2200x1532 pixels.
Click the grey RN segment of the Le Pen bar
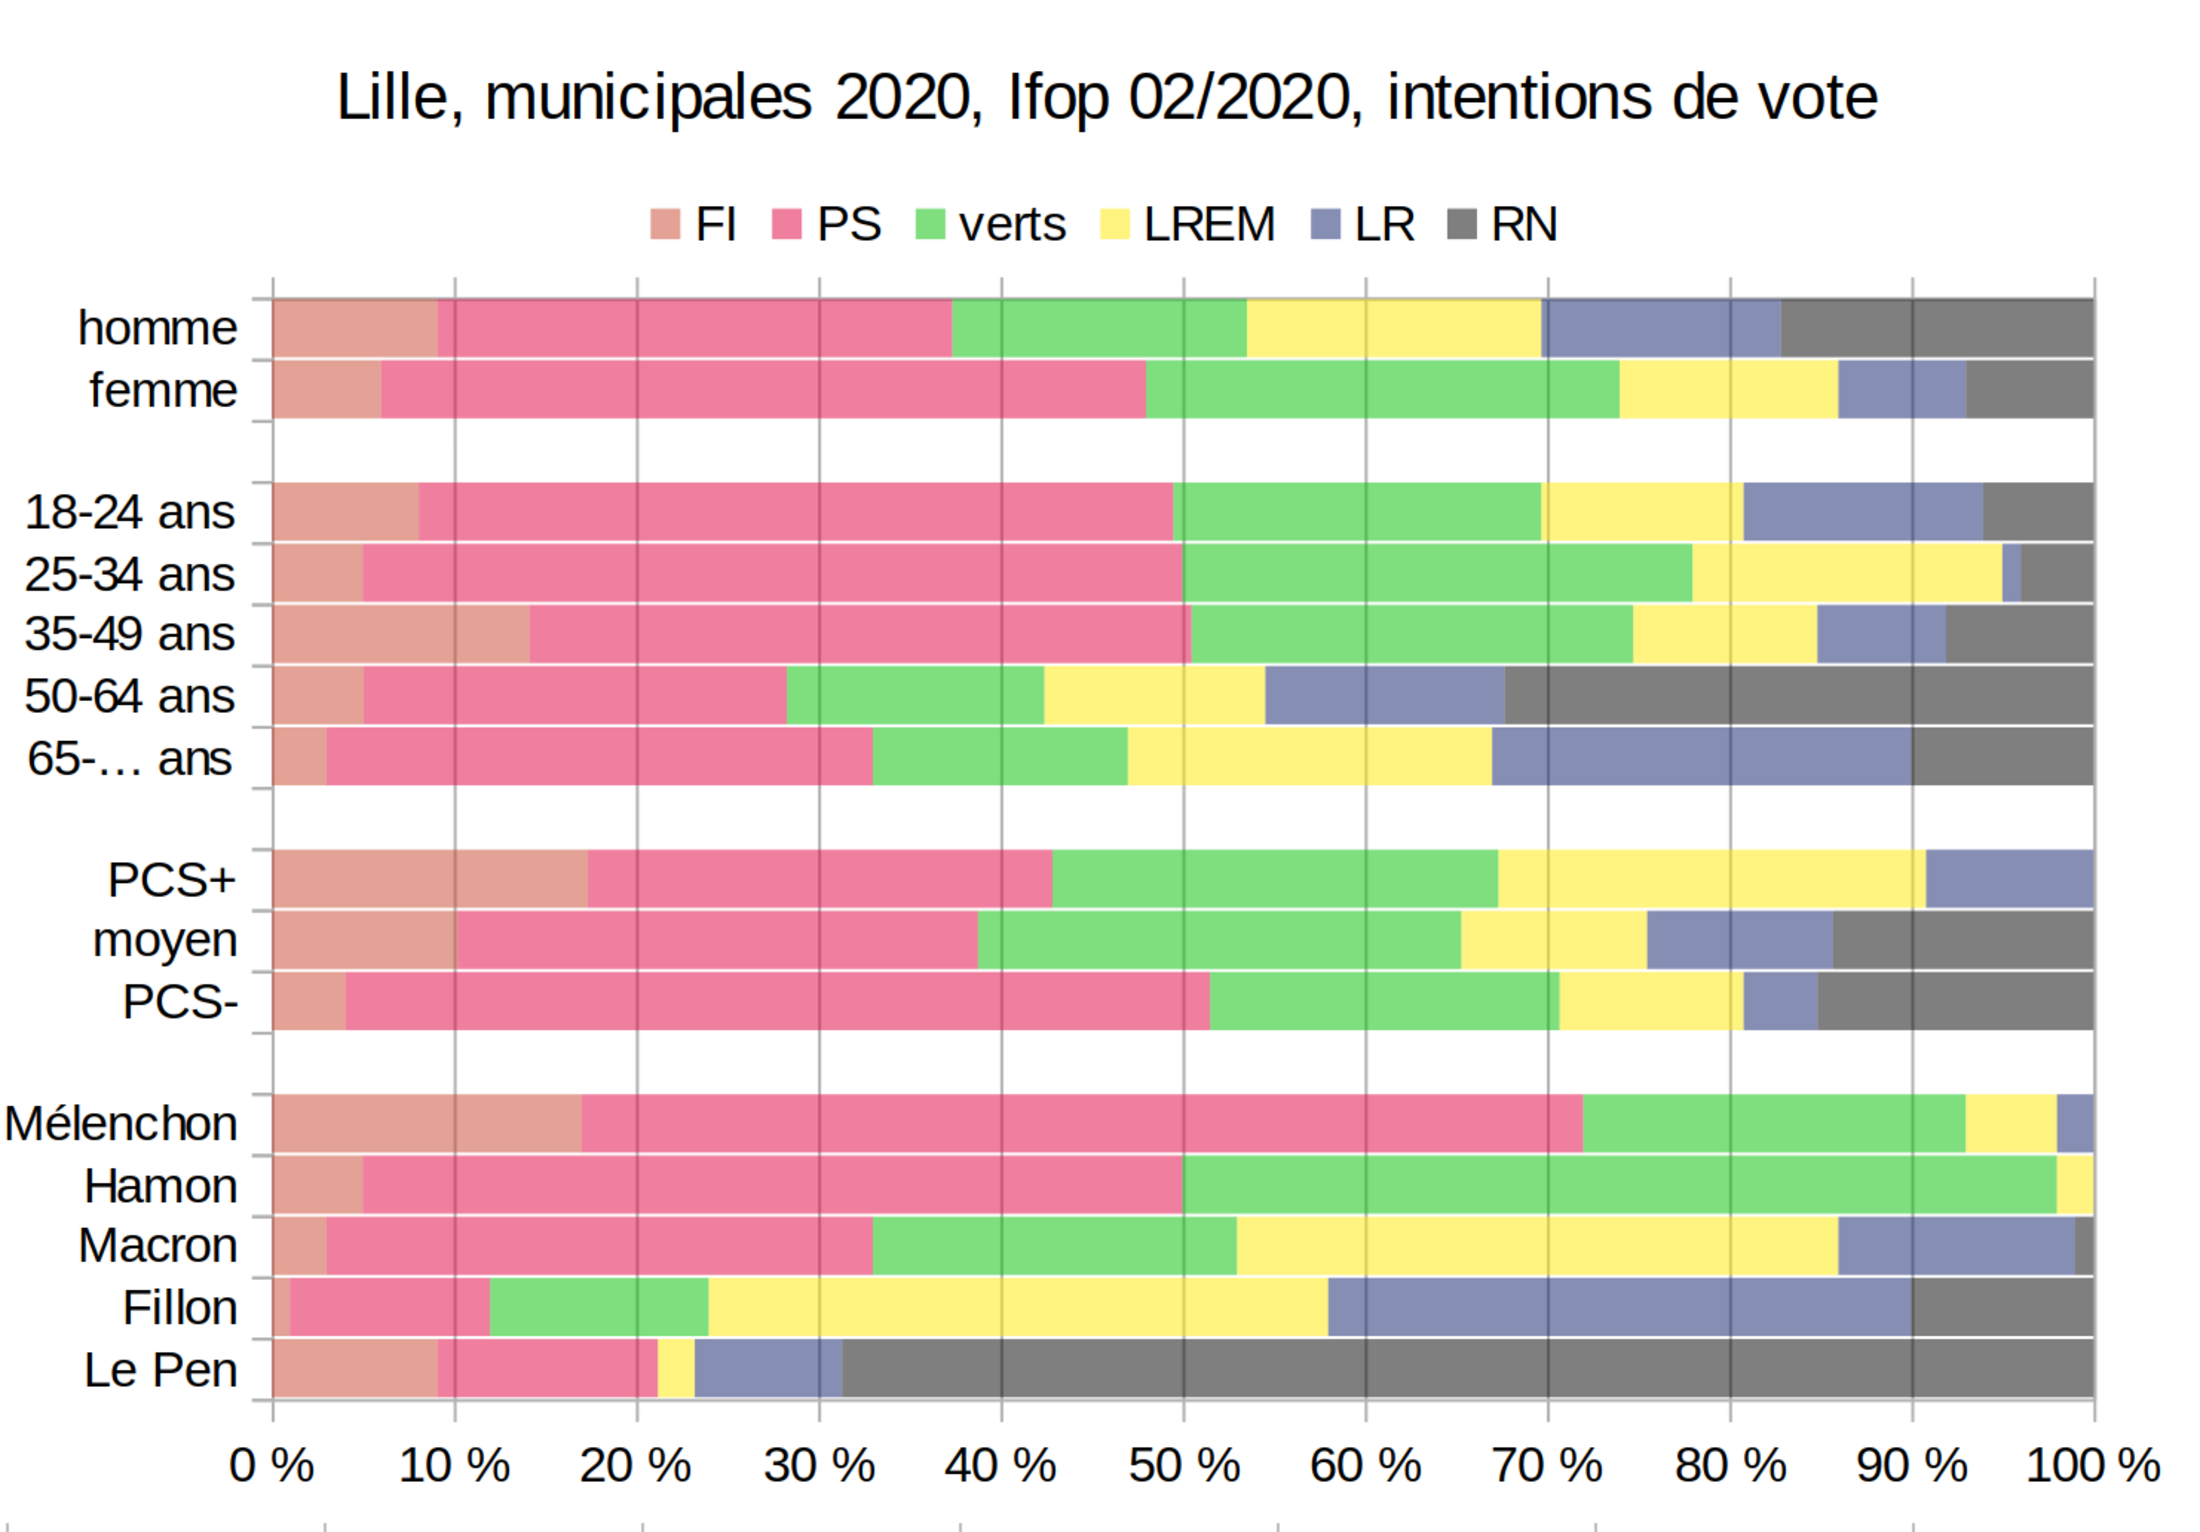tap(1467, 1369)
